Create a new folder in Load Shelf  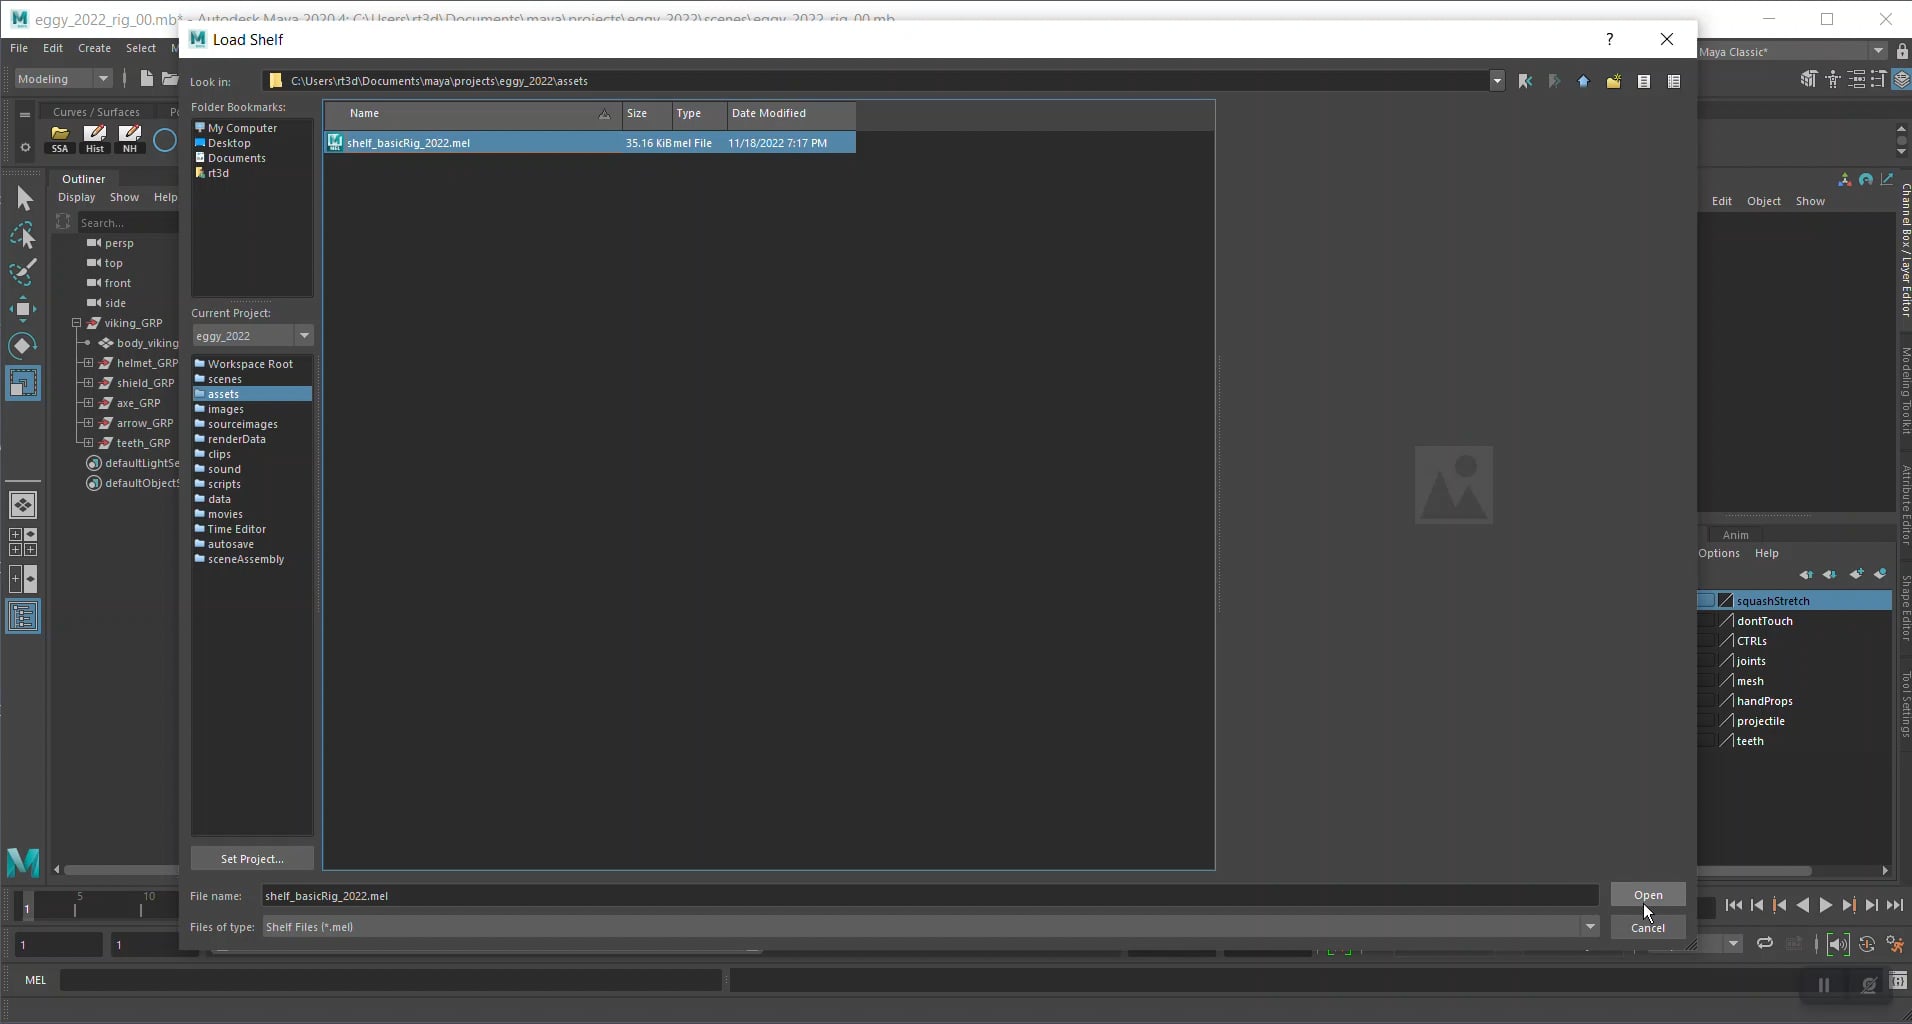[x=1613, y=81]
